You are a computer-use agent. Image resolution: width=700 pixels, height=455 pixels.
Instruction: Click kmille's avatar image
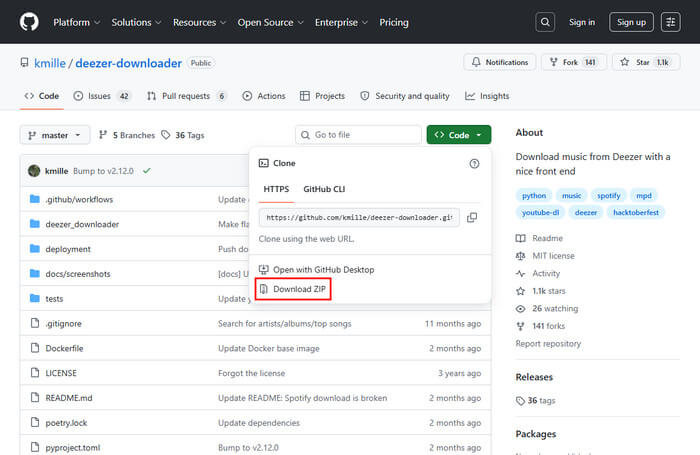tap(34, 171)
